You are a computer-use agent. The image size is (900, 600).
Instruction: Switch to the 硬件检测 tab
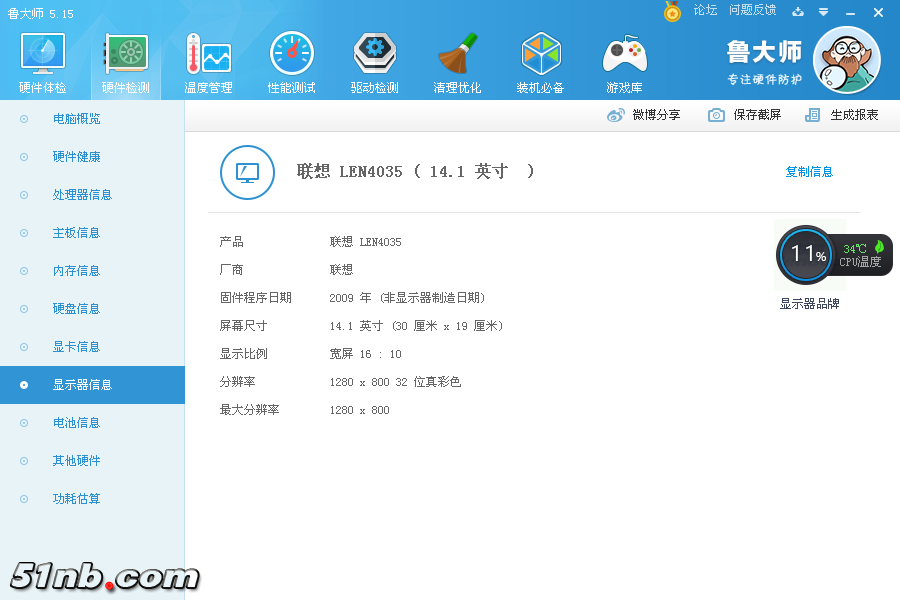click(x=126, y=62)
